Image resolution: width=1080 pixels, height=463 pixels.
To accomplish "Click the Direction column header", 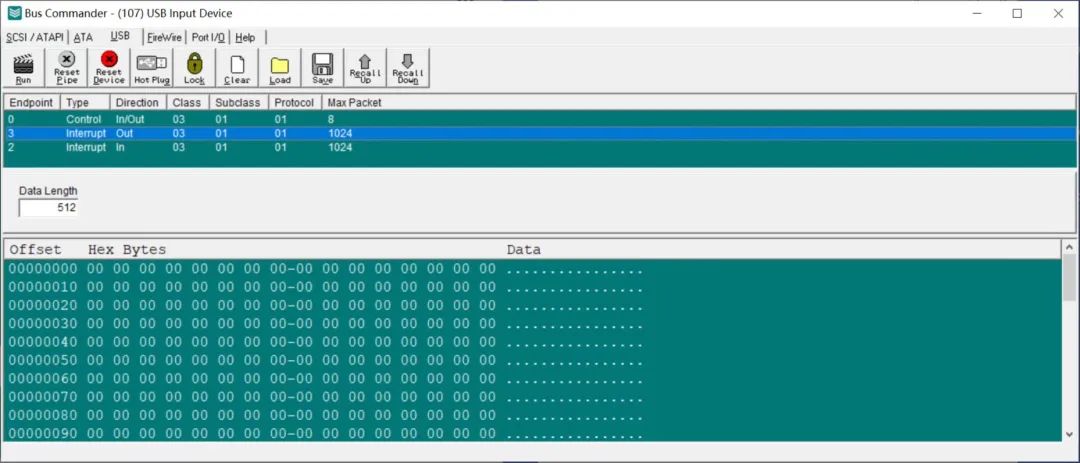I will (138, 103).
